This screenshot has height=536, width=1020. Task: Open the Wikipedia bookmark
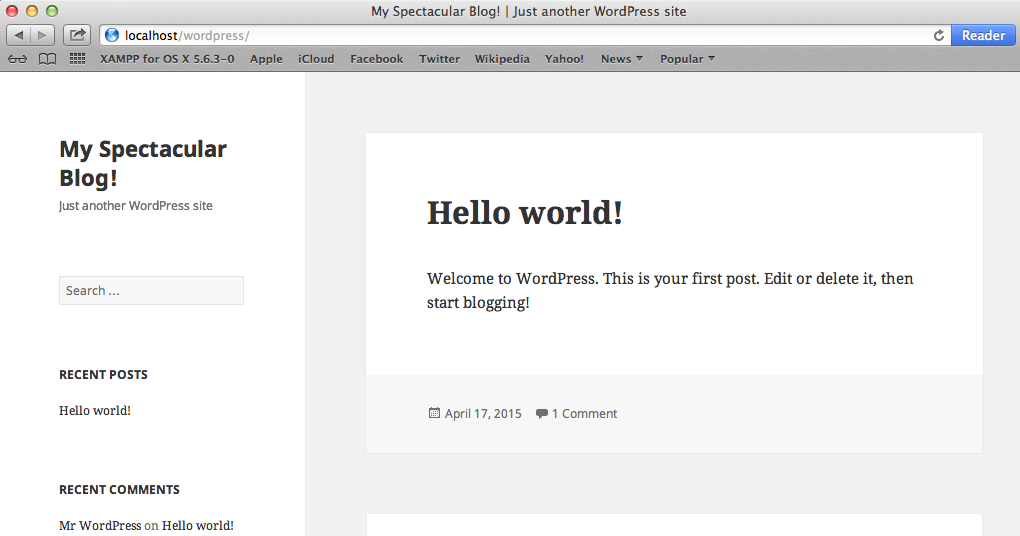click(502, 59)
